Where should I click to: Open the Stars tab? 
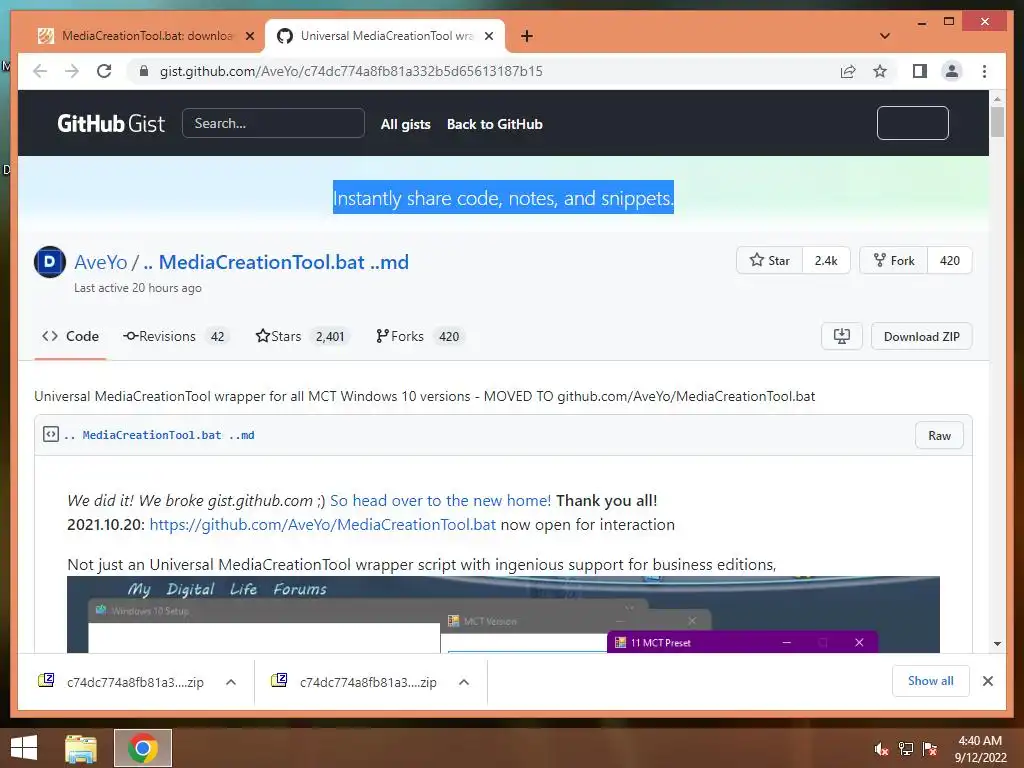[302, 336]
